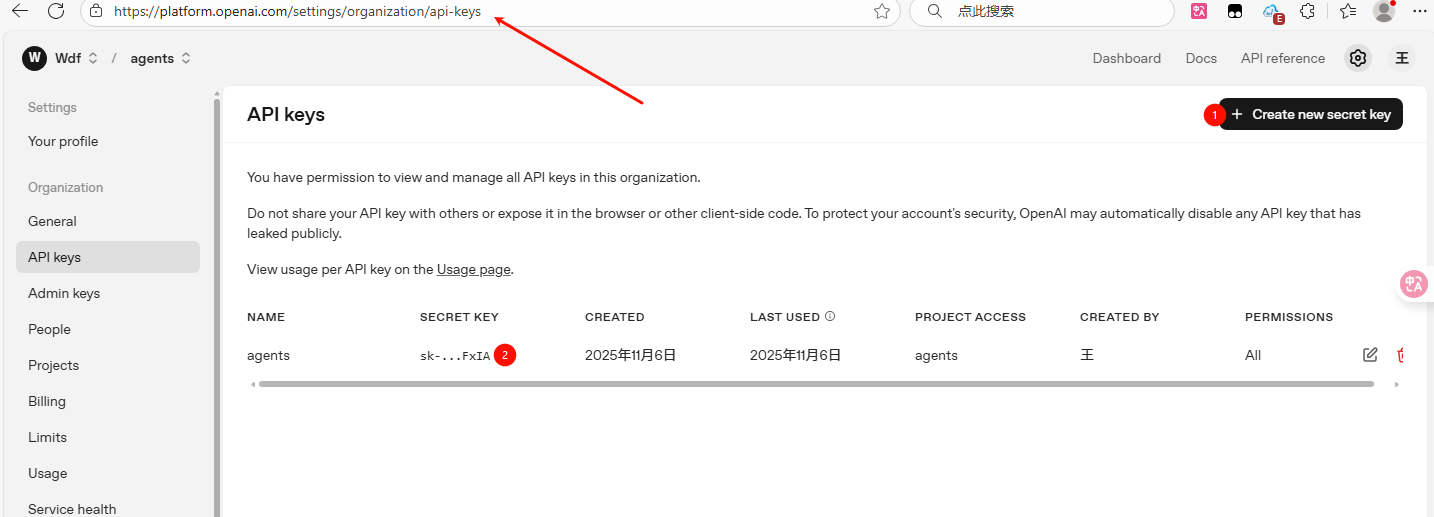The width and height of the screenshot is (1434, 517).
Task: Reload the page with refresh icon
Action: [x=56, y=11]
